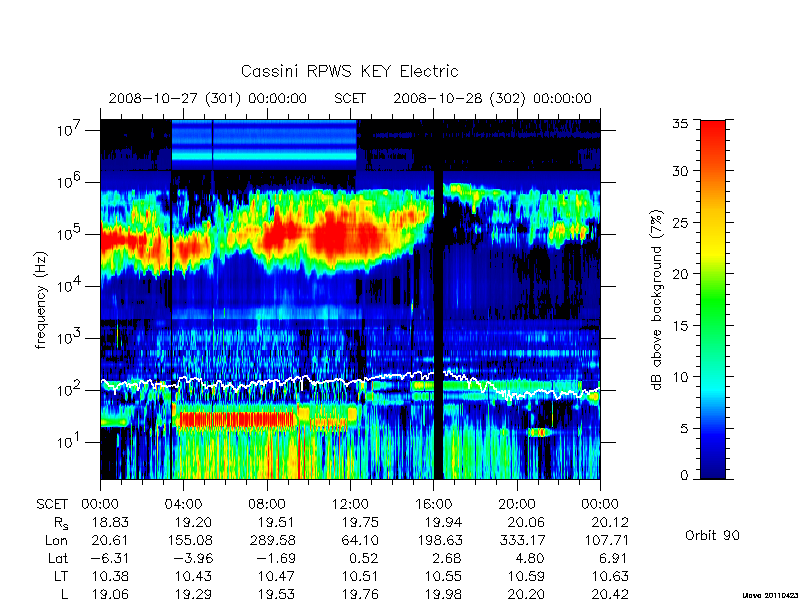Click the 10^7 frequency axis tick label
The width and height of the screenshot is (800, 600).
[x=70, y=128]
